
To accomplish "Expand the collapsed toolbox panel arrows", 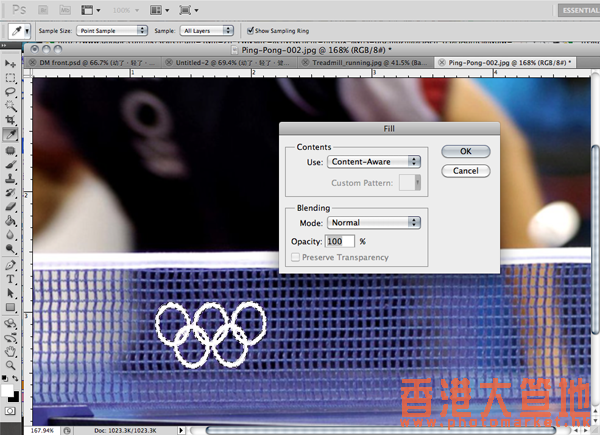I will 4,45.
